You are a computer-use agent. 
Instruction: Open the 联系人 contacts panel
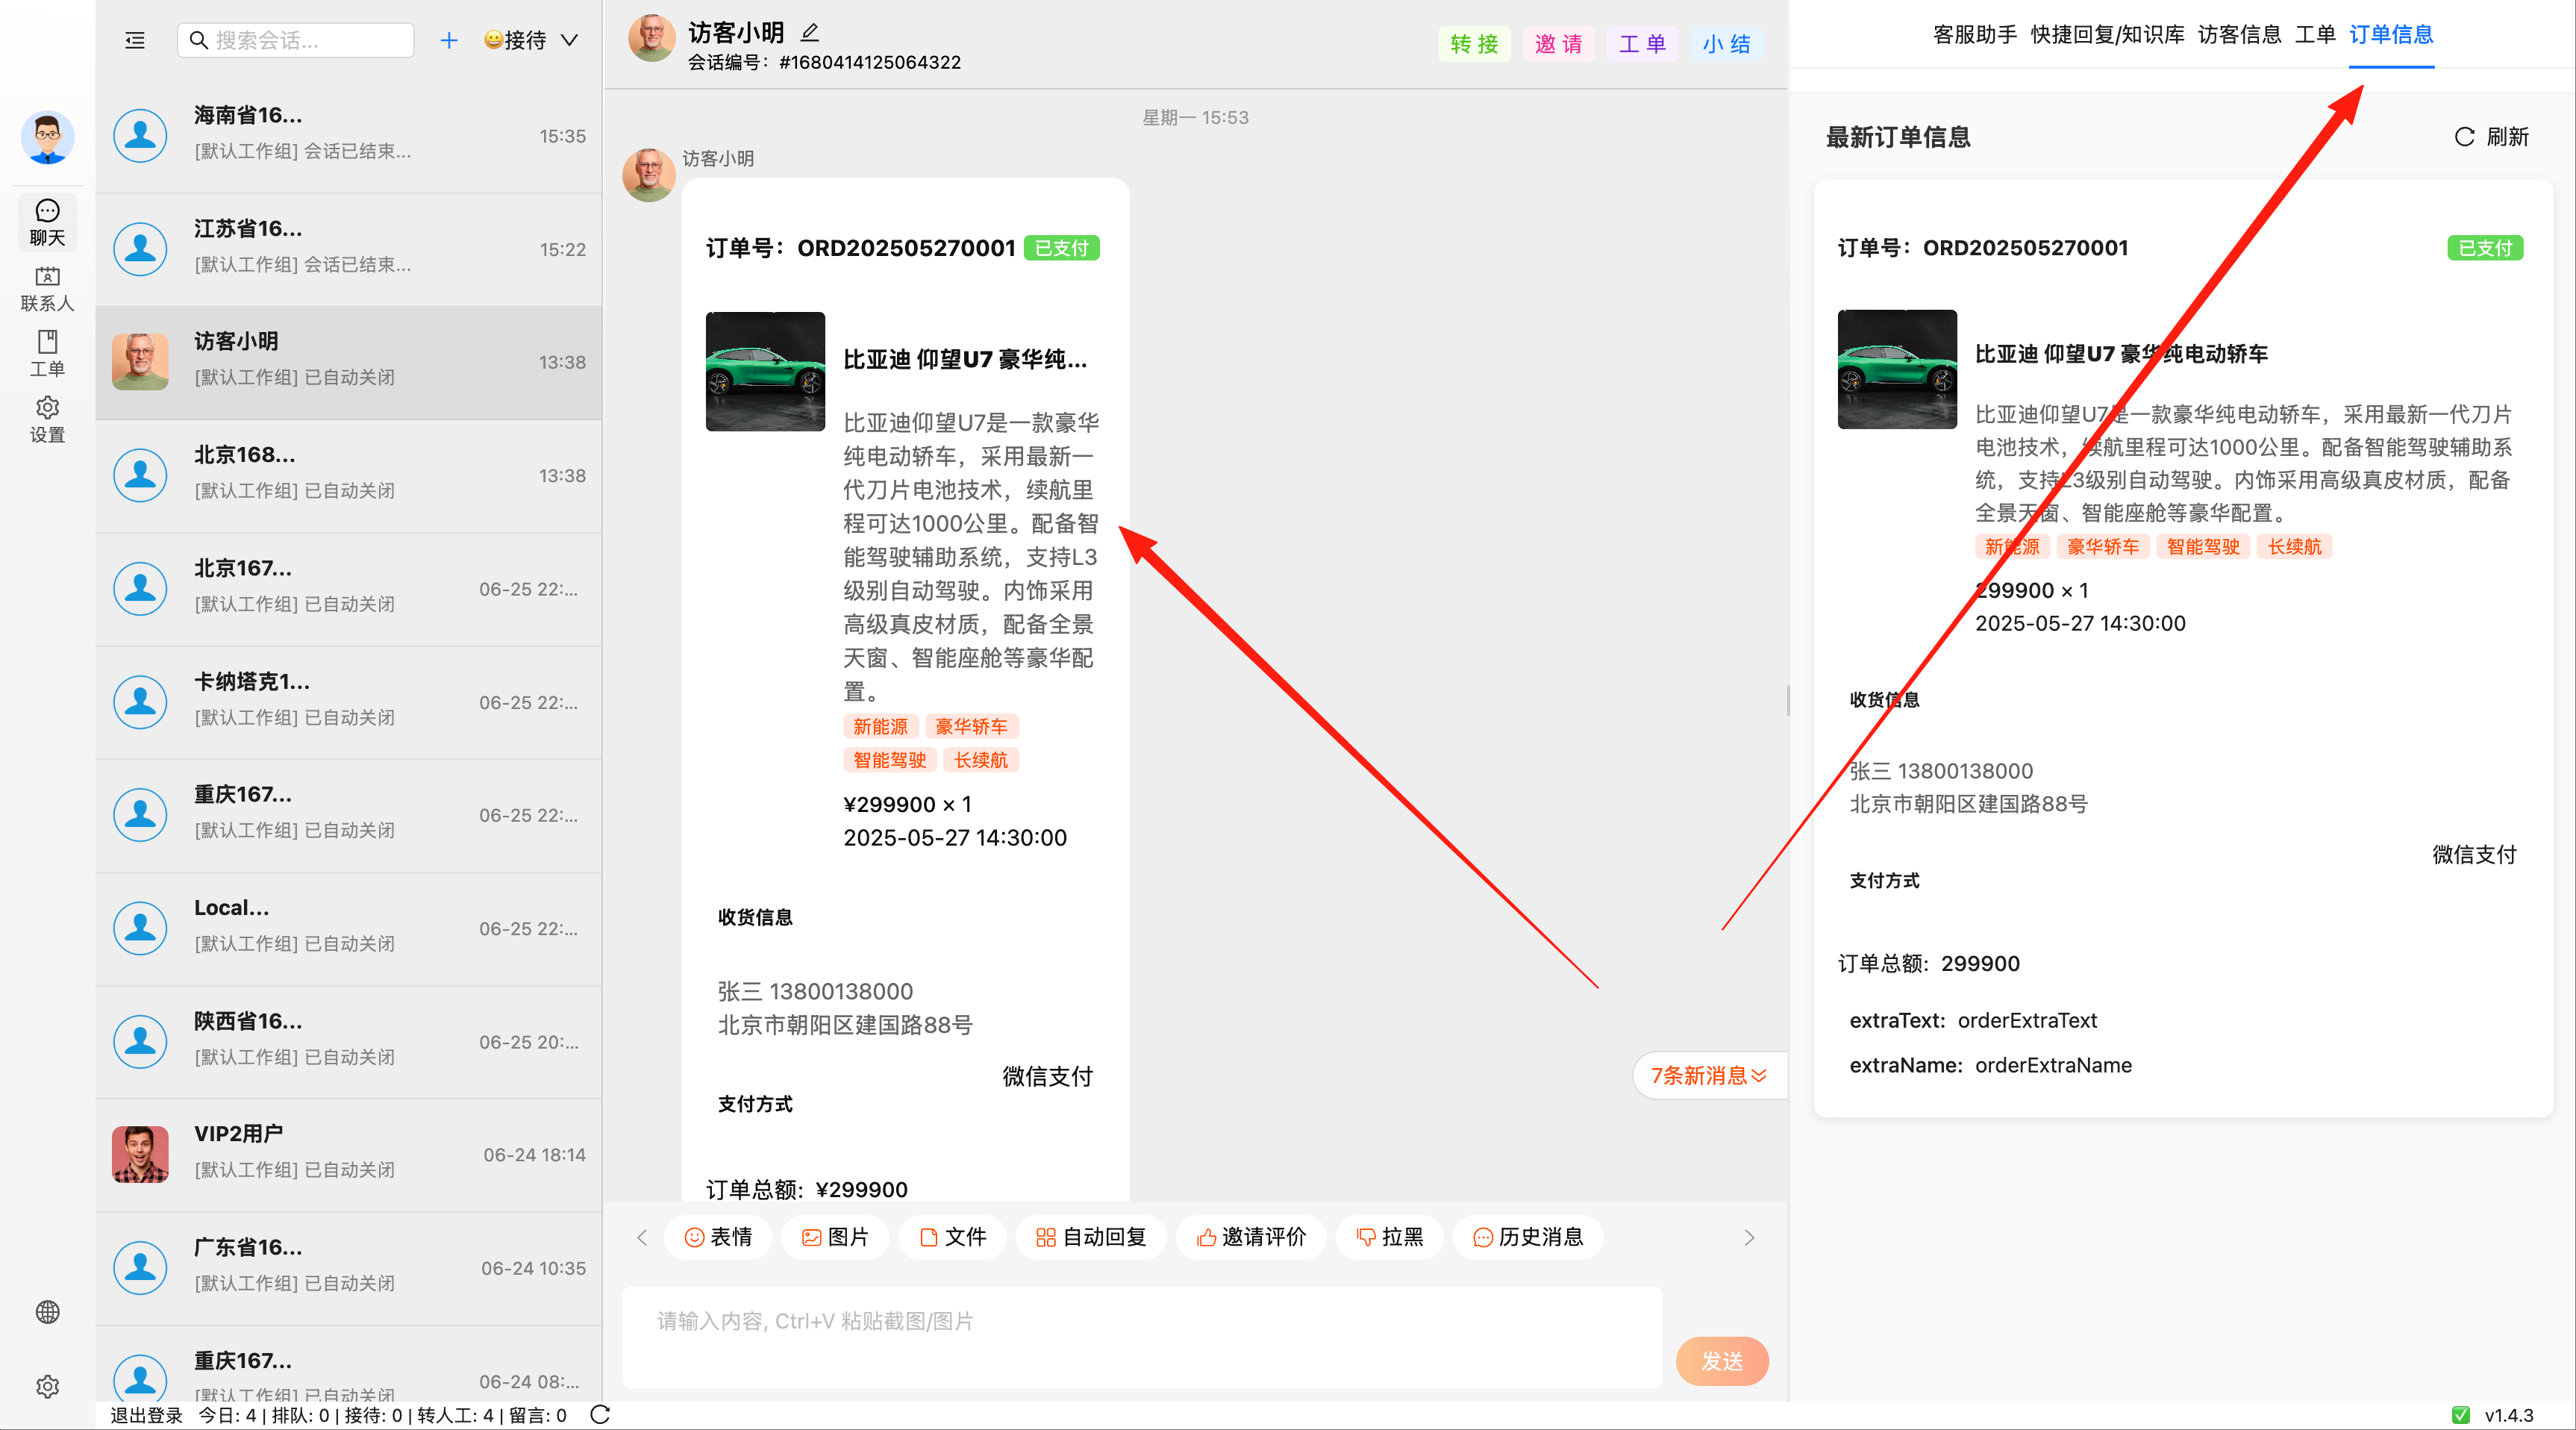coord(47,288)
